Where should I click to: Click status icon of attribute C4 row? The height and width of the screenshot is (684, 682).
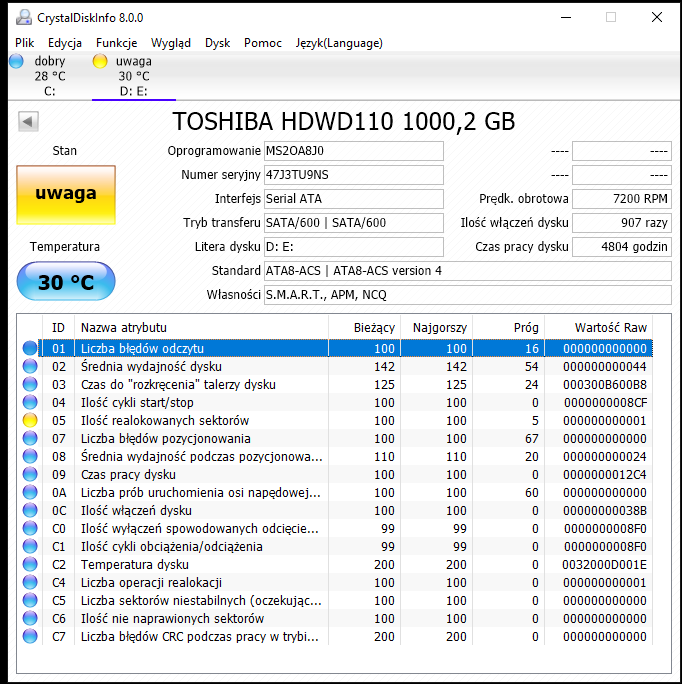coord(30,582)
